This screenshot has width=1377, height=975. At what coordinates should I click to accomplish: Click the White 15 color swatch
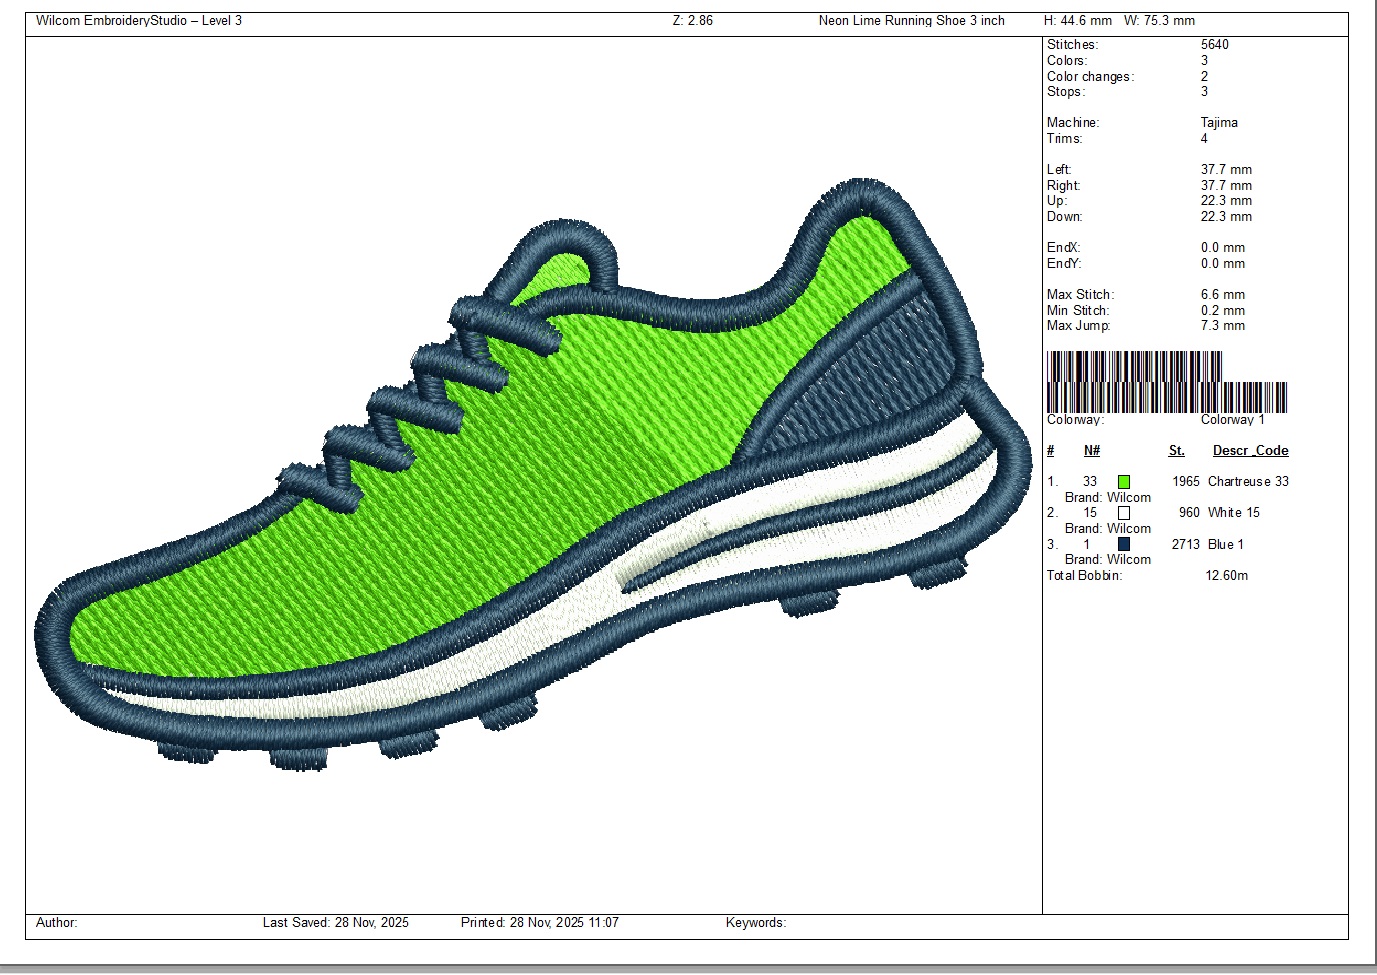[1124, 513]
